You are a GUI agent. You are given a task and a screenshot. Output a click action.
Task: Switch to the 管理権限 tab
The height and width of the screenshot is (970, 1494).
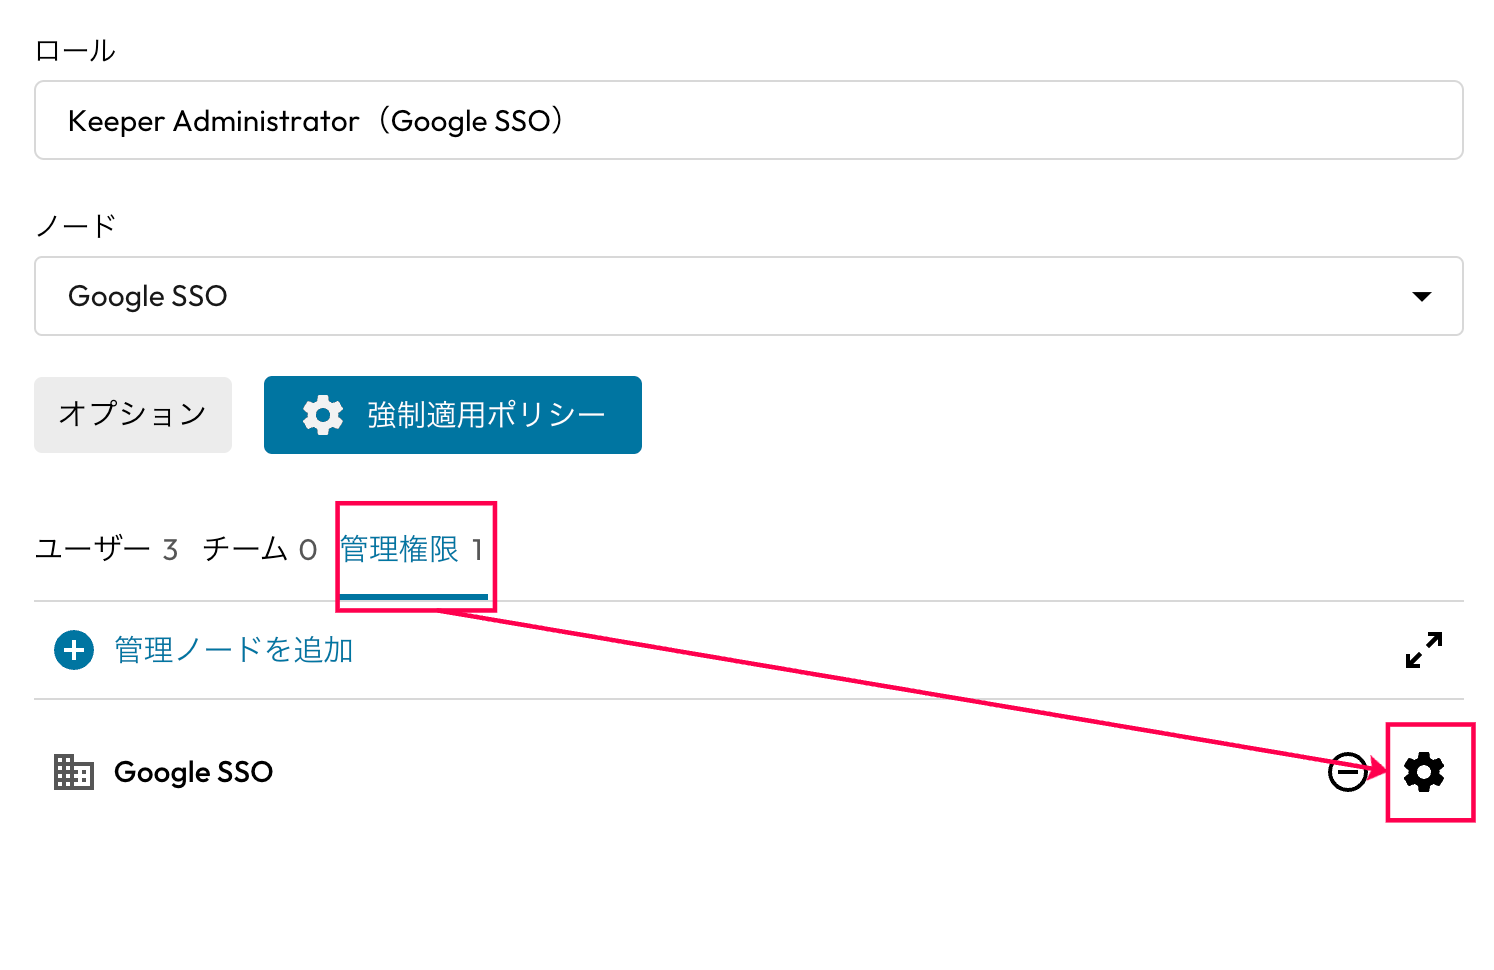coord(411,550)
